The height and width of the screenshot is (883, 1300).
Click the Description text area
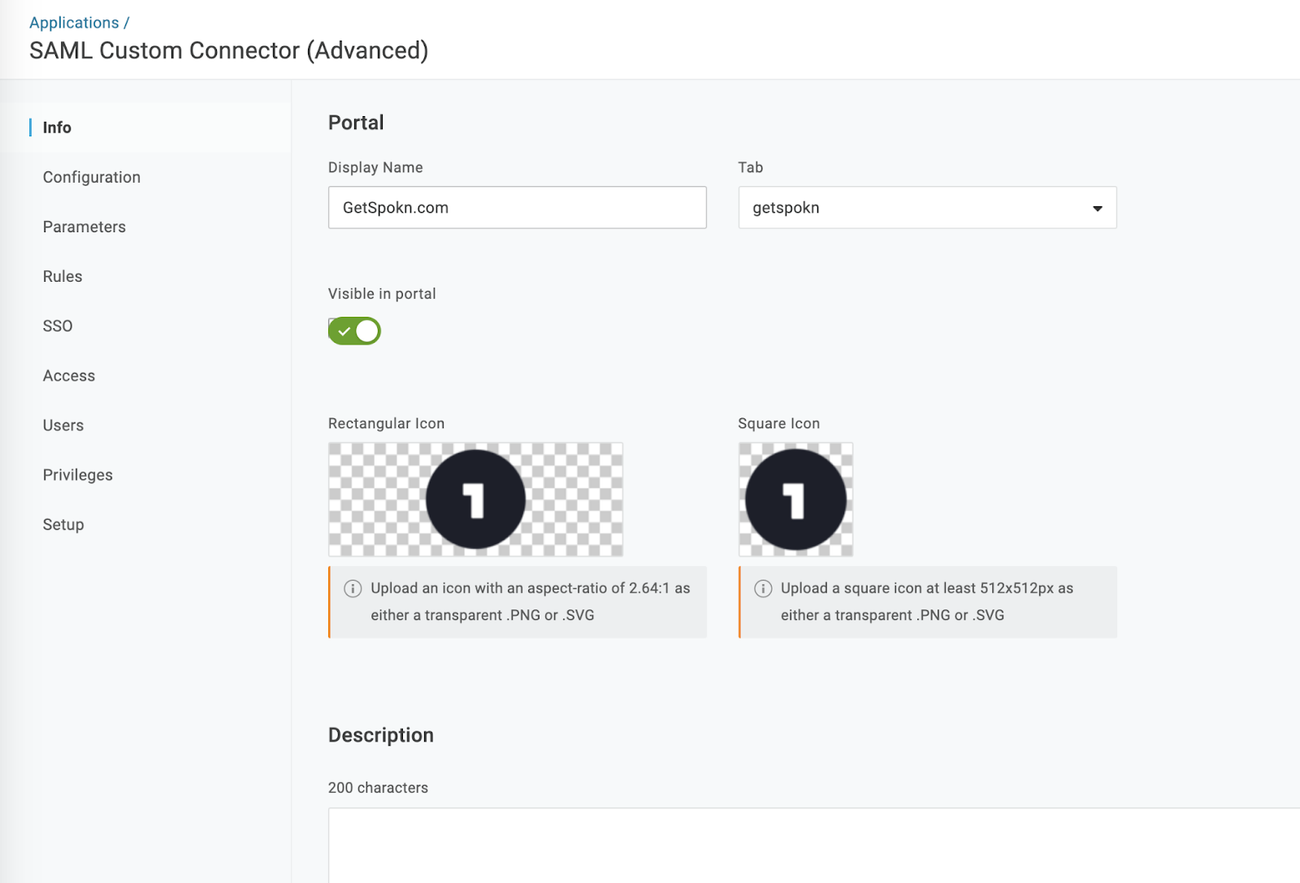[814, 845]
